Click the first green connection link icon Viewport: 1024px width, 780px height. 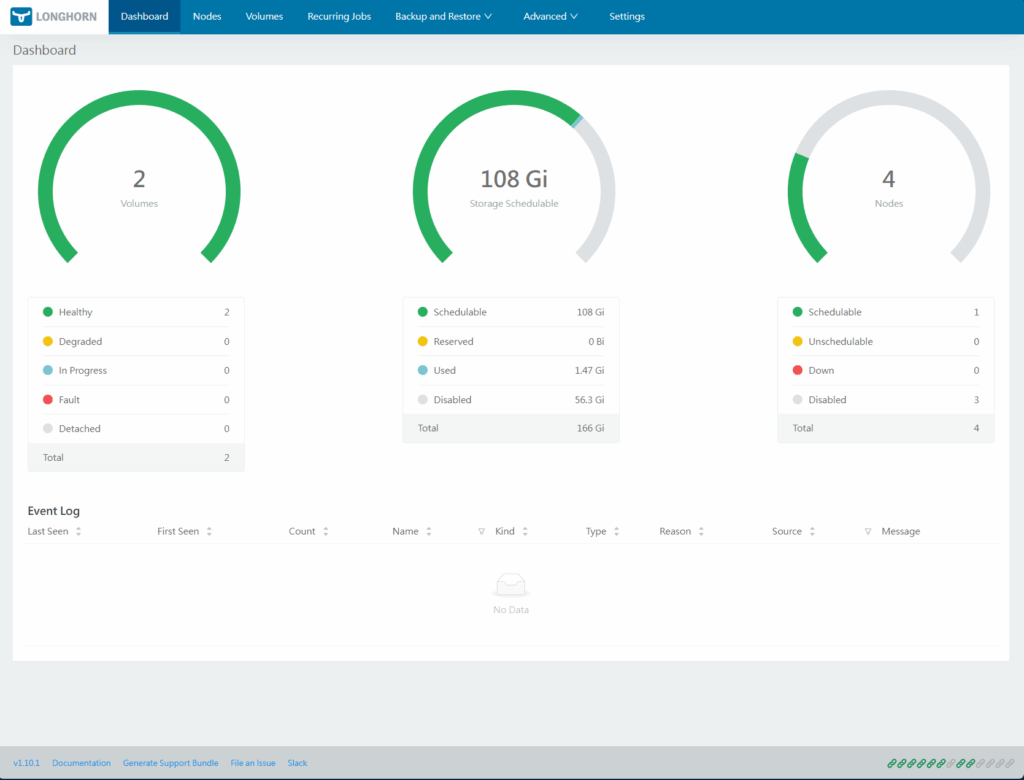tap(891, 763)
